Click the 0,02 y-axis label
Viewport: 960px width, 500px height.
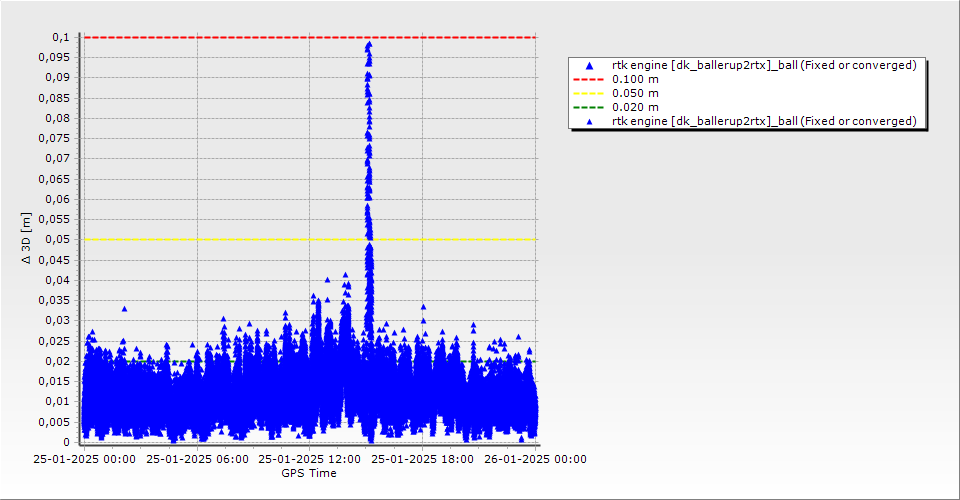click(58, 361)
